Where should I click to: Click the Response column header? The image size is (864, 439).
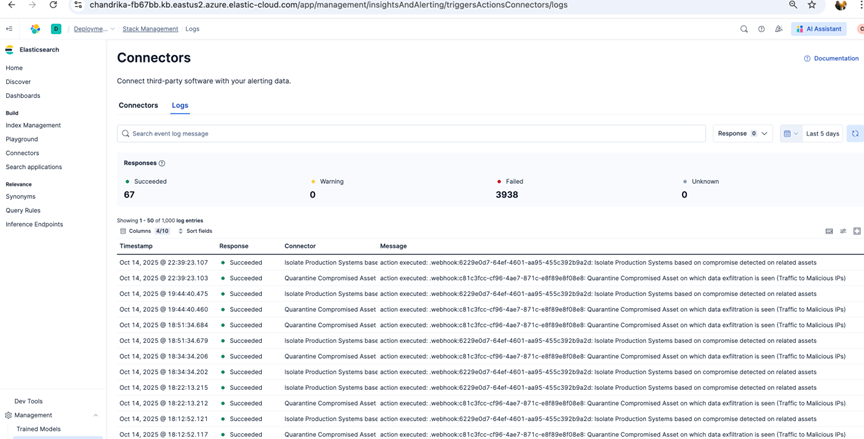pos(234,246)
